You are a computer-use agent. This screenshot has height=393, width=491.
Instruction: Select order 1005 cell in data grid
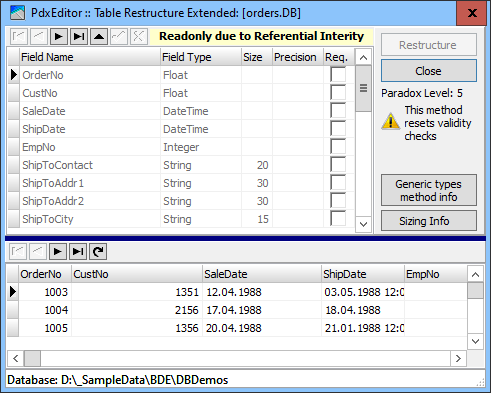pyautogui.click(x=45, y=328)
